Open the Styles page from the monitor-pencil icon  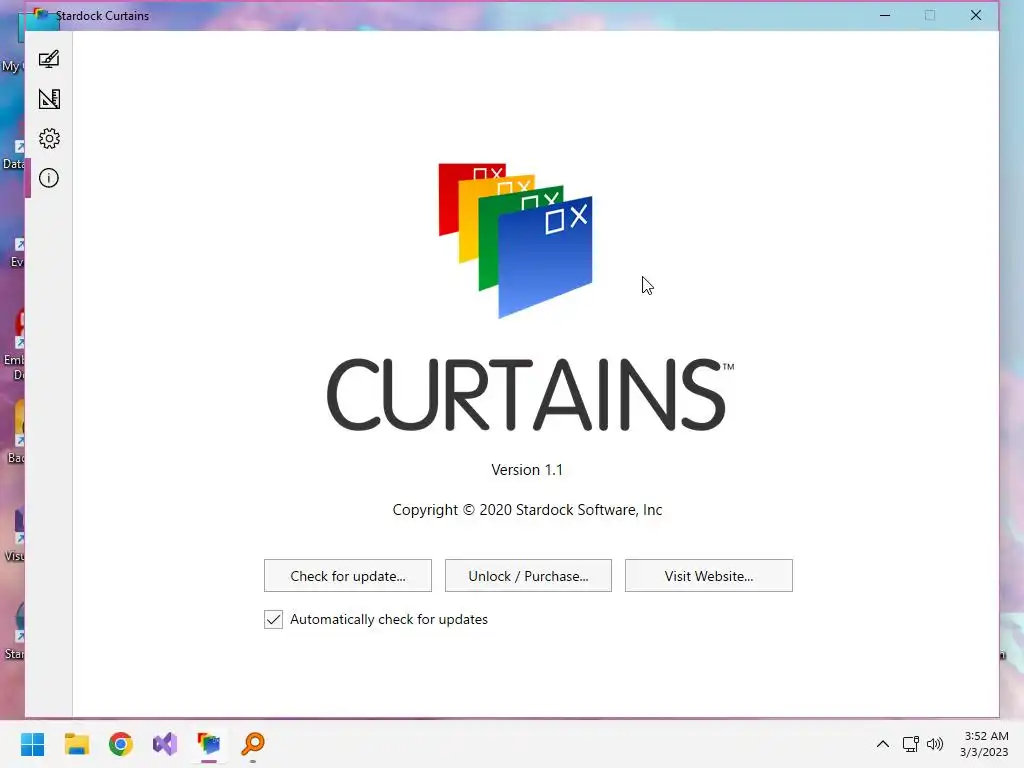click(x=49, y=59)
